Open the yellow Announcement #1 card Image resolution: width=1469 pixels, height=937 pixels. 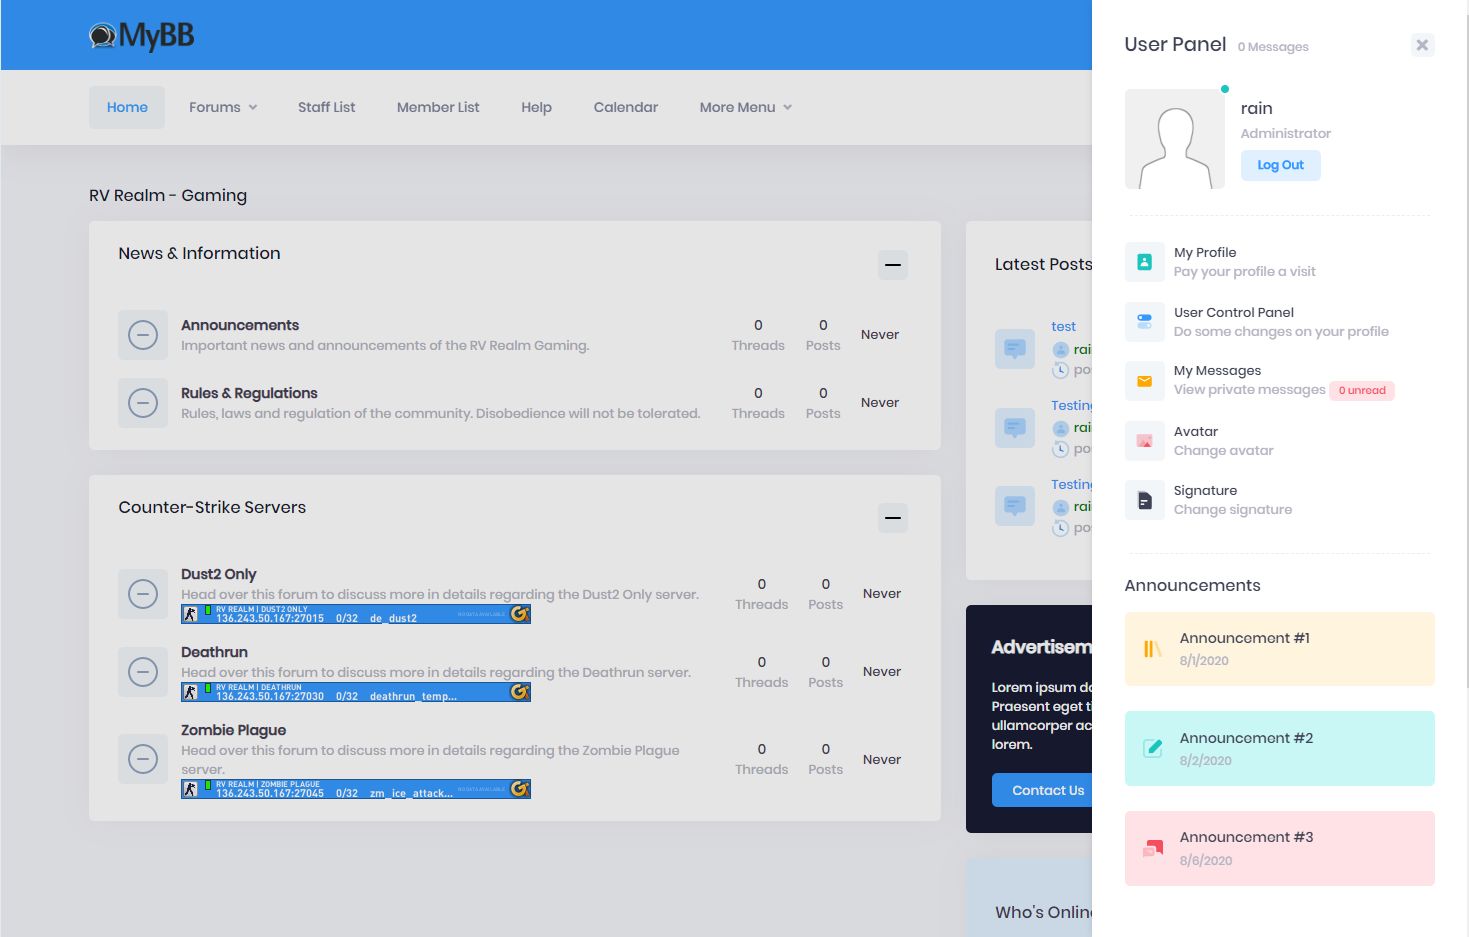(1280, 649)
